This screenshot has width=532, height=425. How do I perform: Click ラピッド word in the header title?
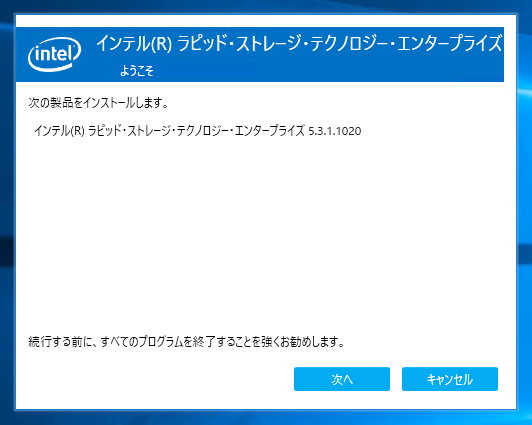coord(202,44)
